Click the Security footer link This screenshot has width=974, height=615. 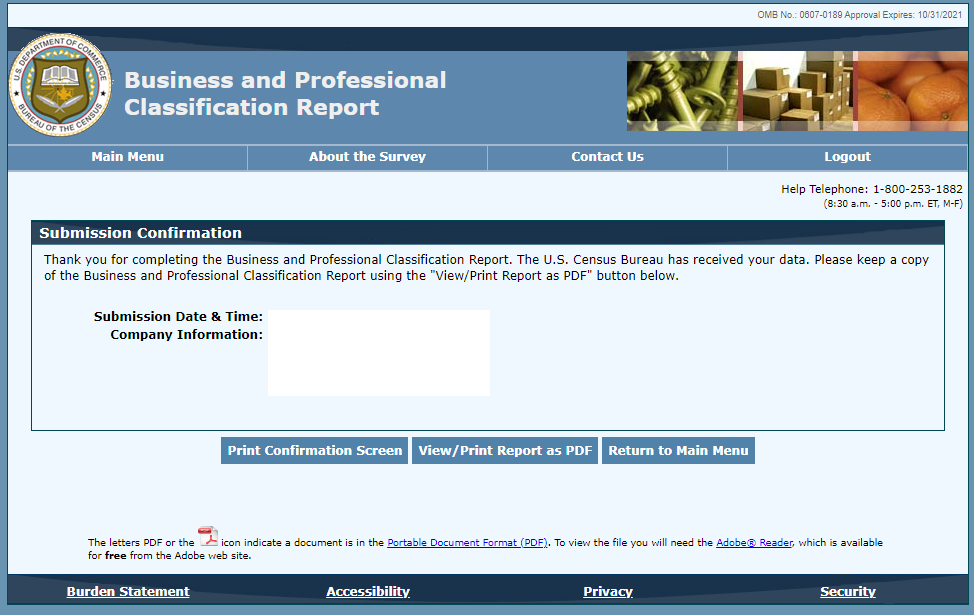(848, 592)
